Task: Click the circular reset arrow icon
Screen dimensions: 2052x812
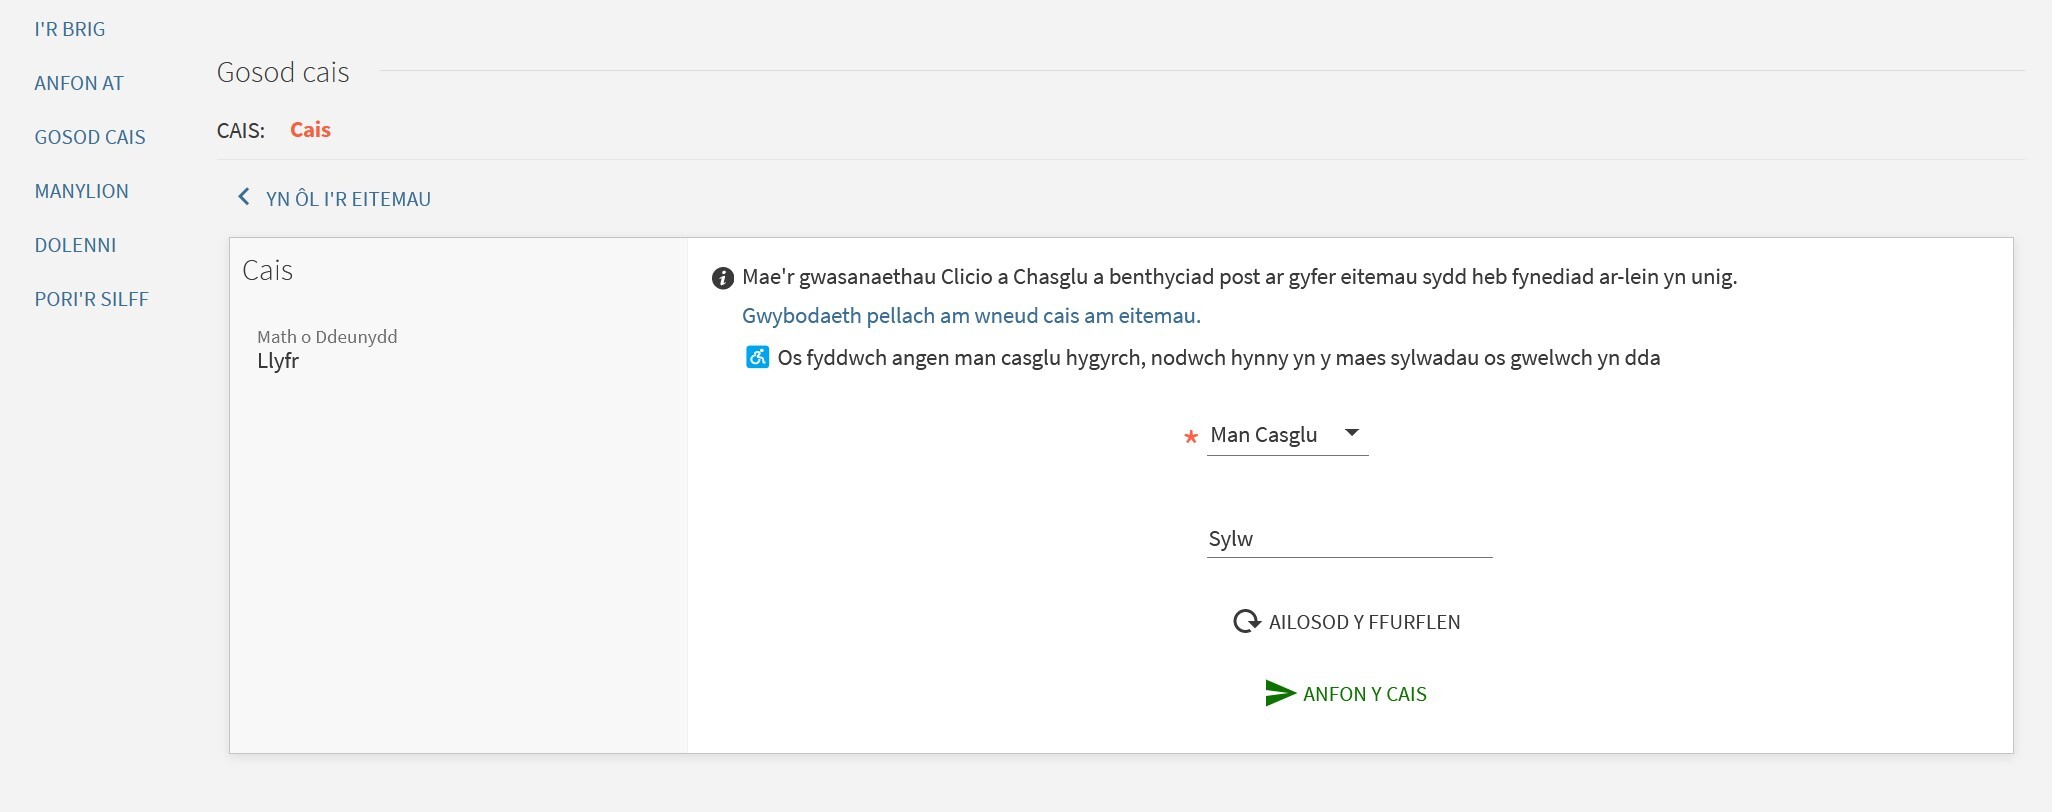Action: pos(1247,622)
